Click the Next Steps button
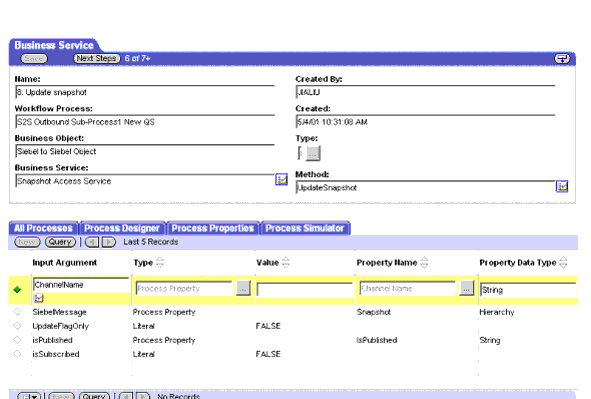 pyautogui.click(x=96, y=58)
